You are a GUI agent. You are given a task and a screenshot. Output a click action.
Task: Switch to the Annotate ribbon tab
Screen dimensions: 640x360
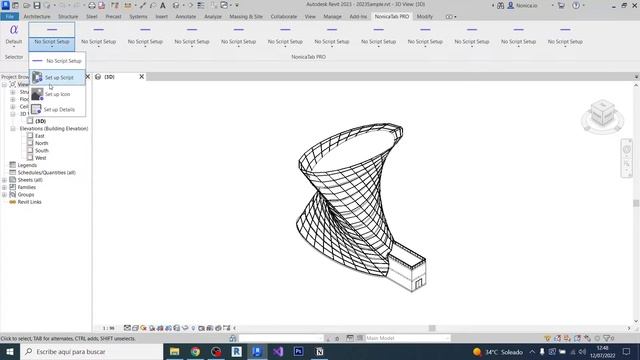pos(186,16)
